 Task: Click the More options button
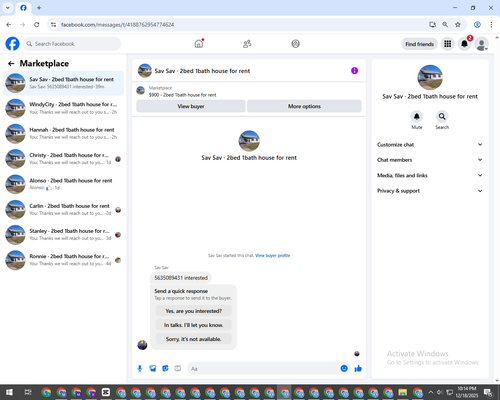pyautogui.click(x=304, y=106)
